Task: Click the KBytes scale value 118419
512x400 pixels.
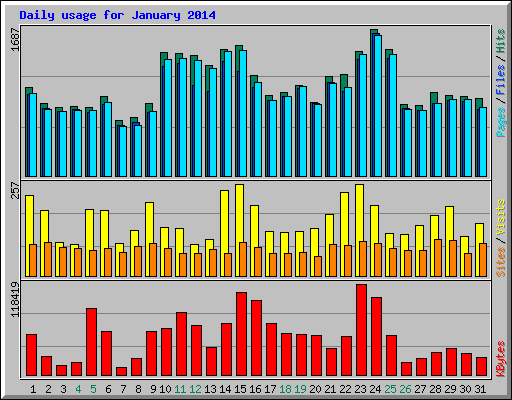Action: pyautogui.click(x=15, y=299)
